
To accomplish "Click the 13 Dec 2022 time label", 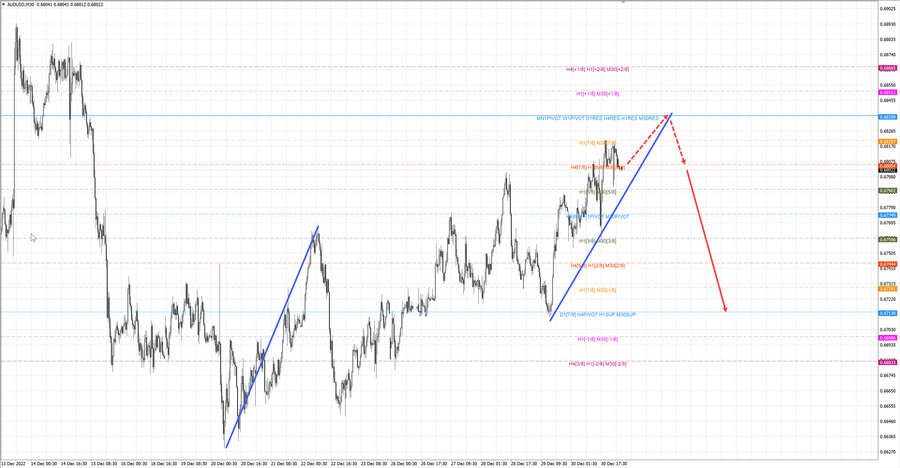I will click(13, 463).
